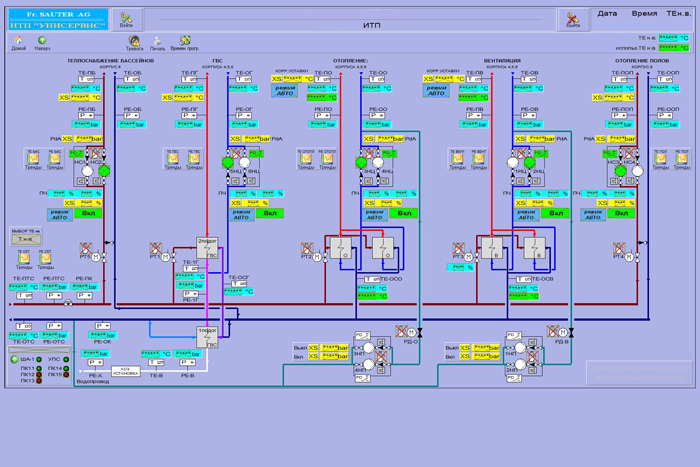Image resolution: width=700 pixels, height=467 pixels.
Task: Open the РЕ СЕТ Тренды chart icon
Action: click(x=45, y=259)
